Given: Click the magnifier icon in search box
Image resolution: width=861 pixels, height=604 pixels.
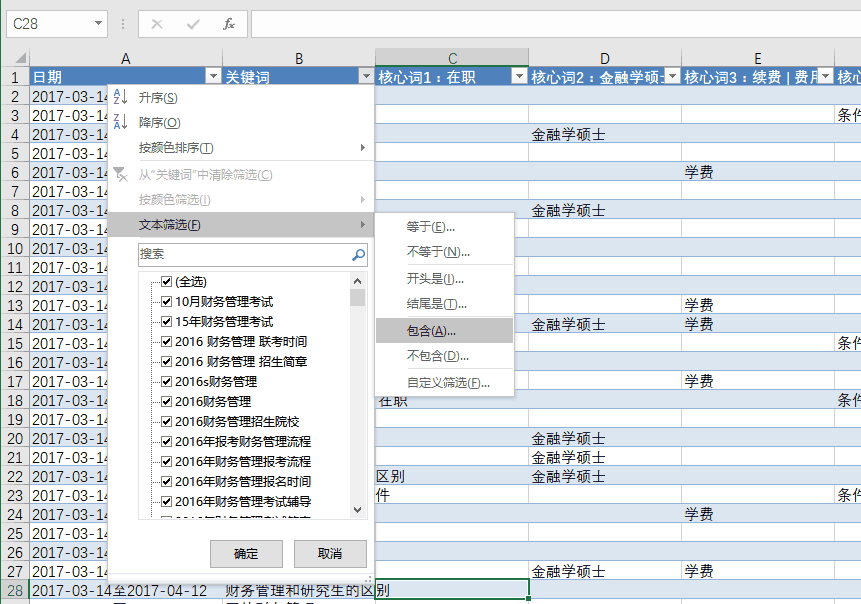Looking at the screenshot, I should [358, 256].
